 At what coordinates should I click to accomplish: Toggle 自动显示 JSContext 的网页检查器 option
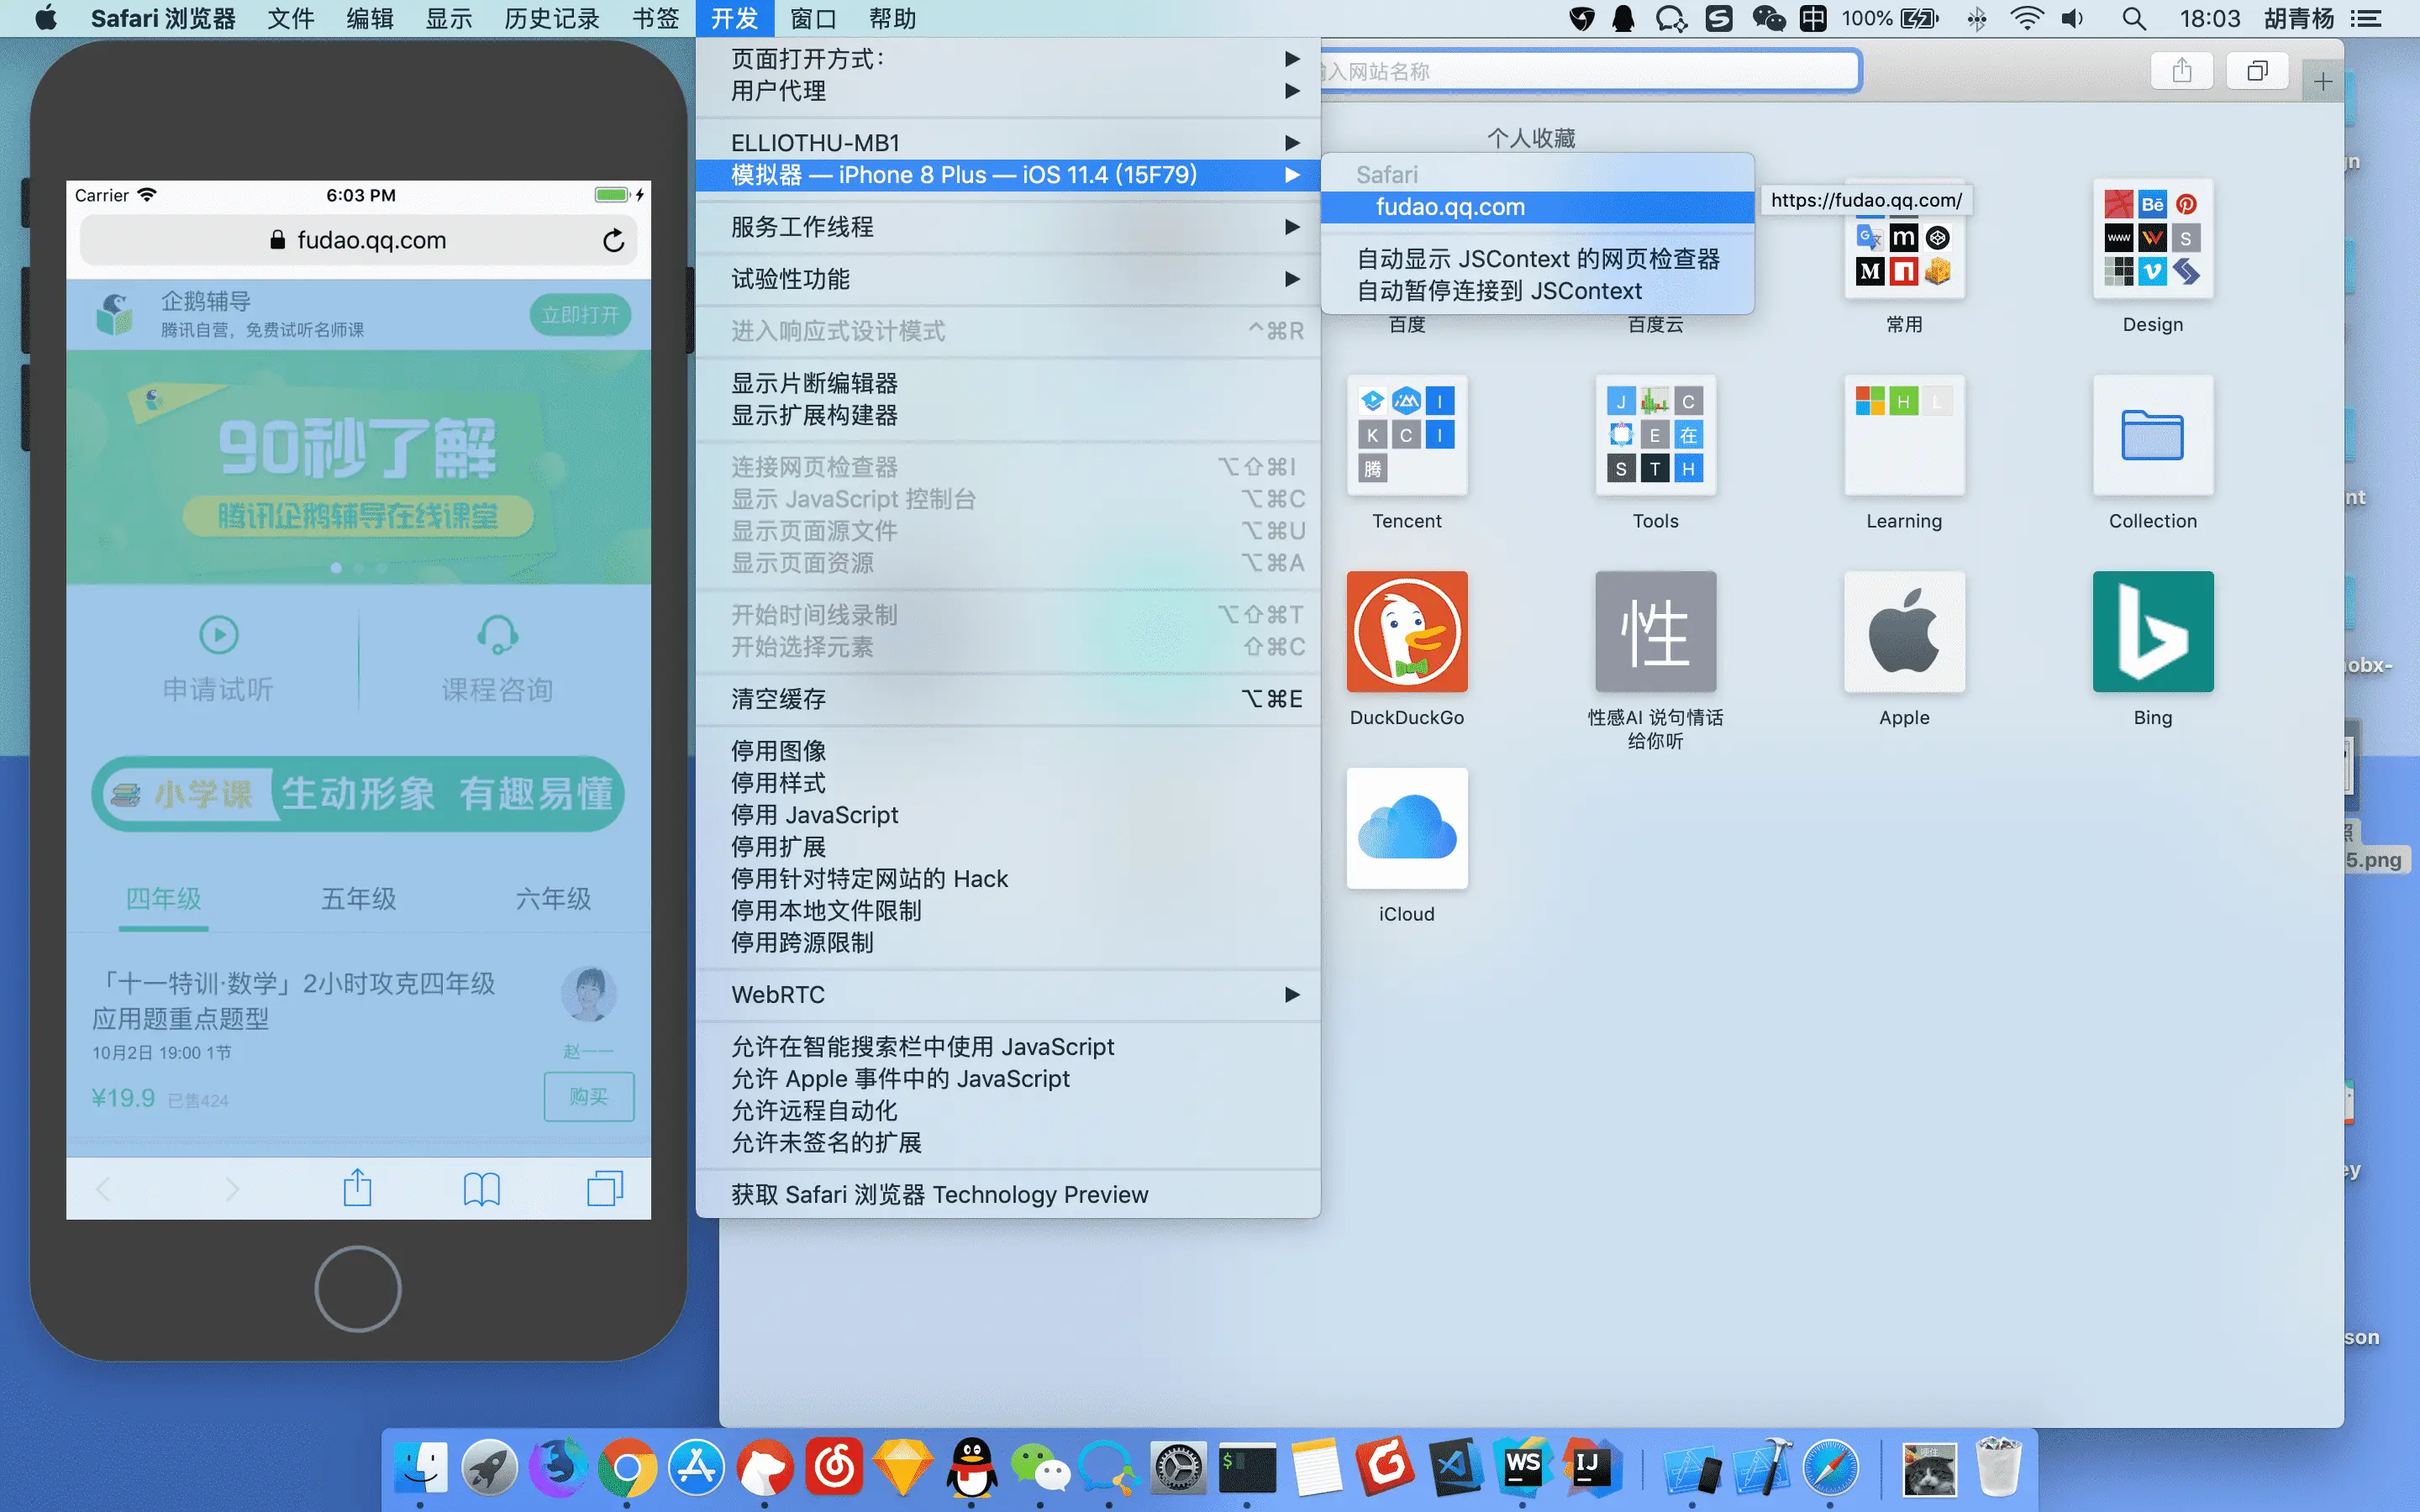point(1537,259)
